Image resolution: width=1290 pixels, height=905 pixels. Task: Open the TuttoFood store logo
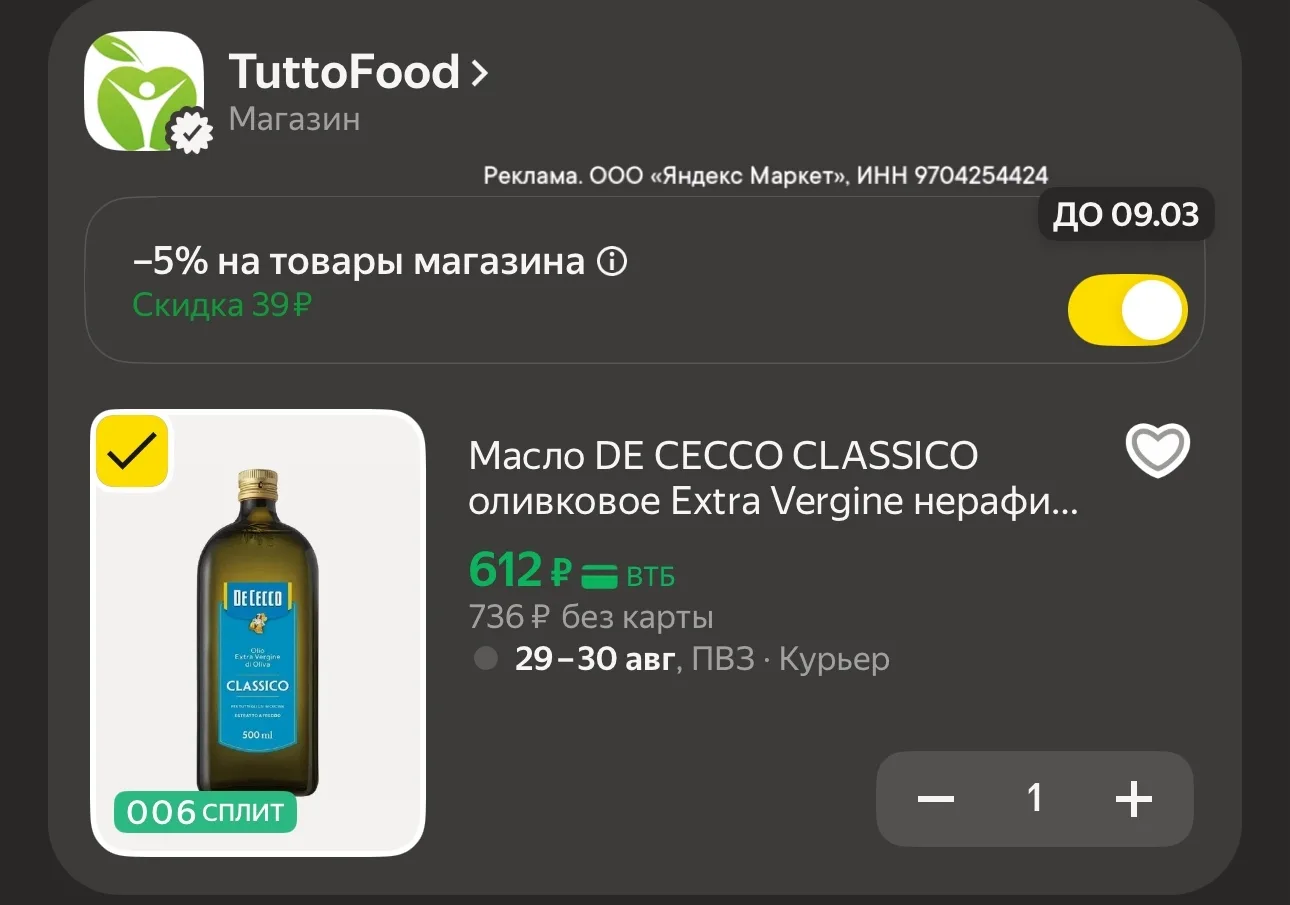[x=144, y=92]
